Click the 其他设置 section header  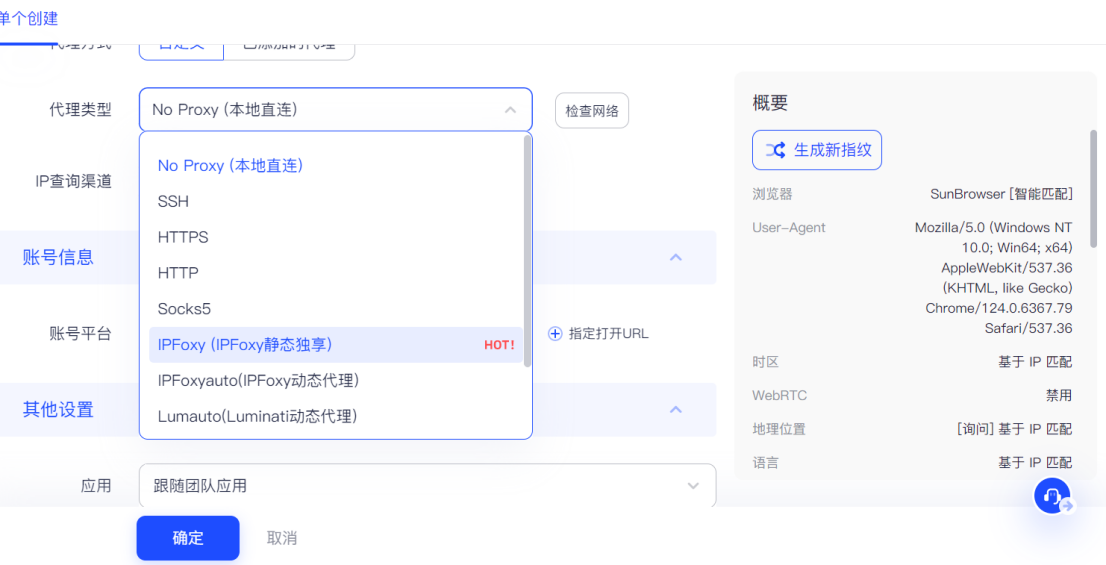pyautogui.click(x=358, y=410)
